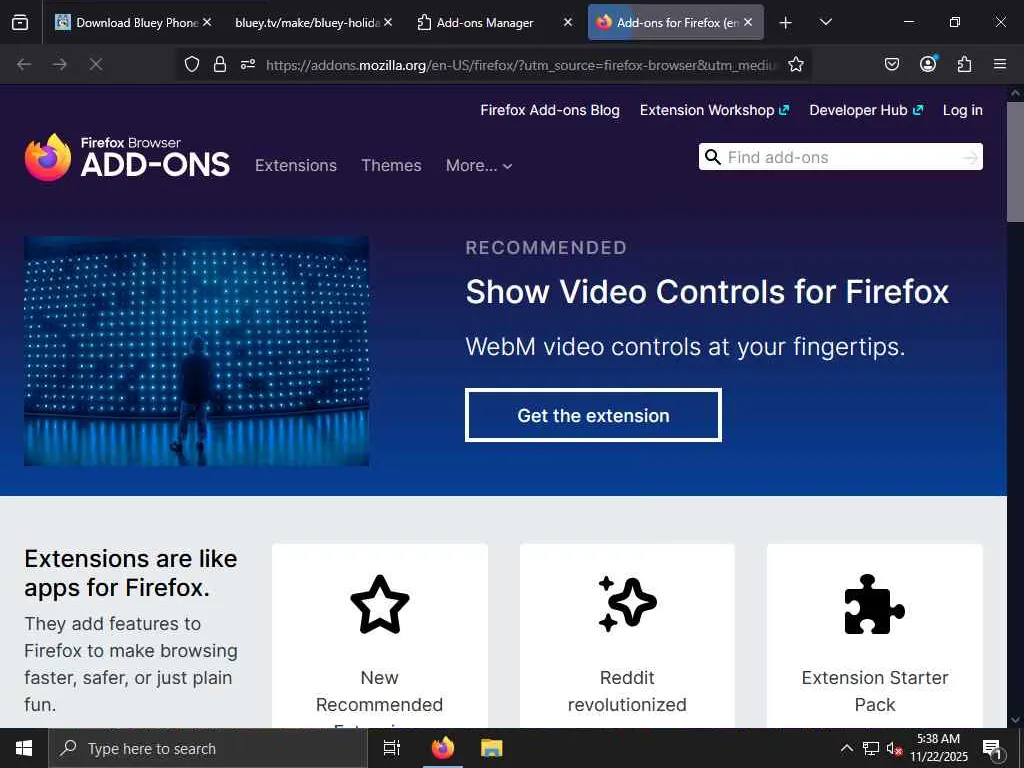Viewport: 1024px width, 768px height.
Task: Click the Windows taskbar search box
Action: tap(208, 748)
